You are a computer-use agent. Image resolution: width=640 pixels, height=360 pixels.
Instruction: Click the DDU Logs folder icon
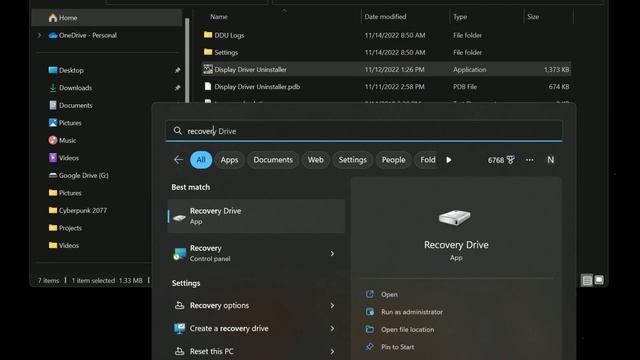pos(208,35)
